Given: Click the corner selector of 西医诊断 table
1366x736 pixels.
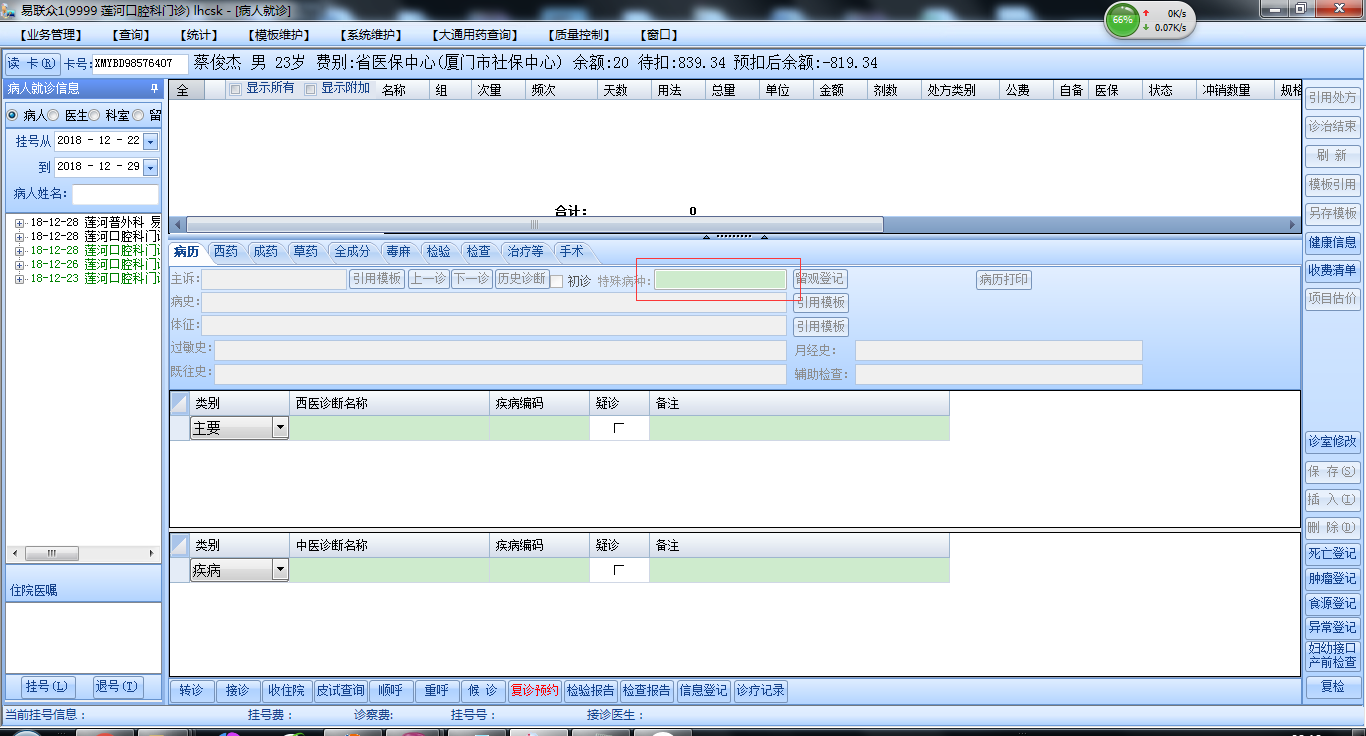Looking at the screenshot, I should click(179, 404).
